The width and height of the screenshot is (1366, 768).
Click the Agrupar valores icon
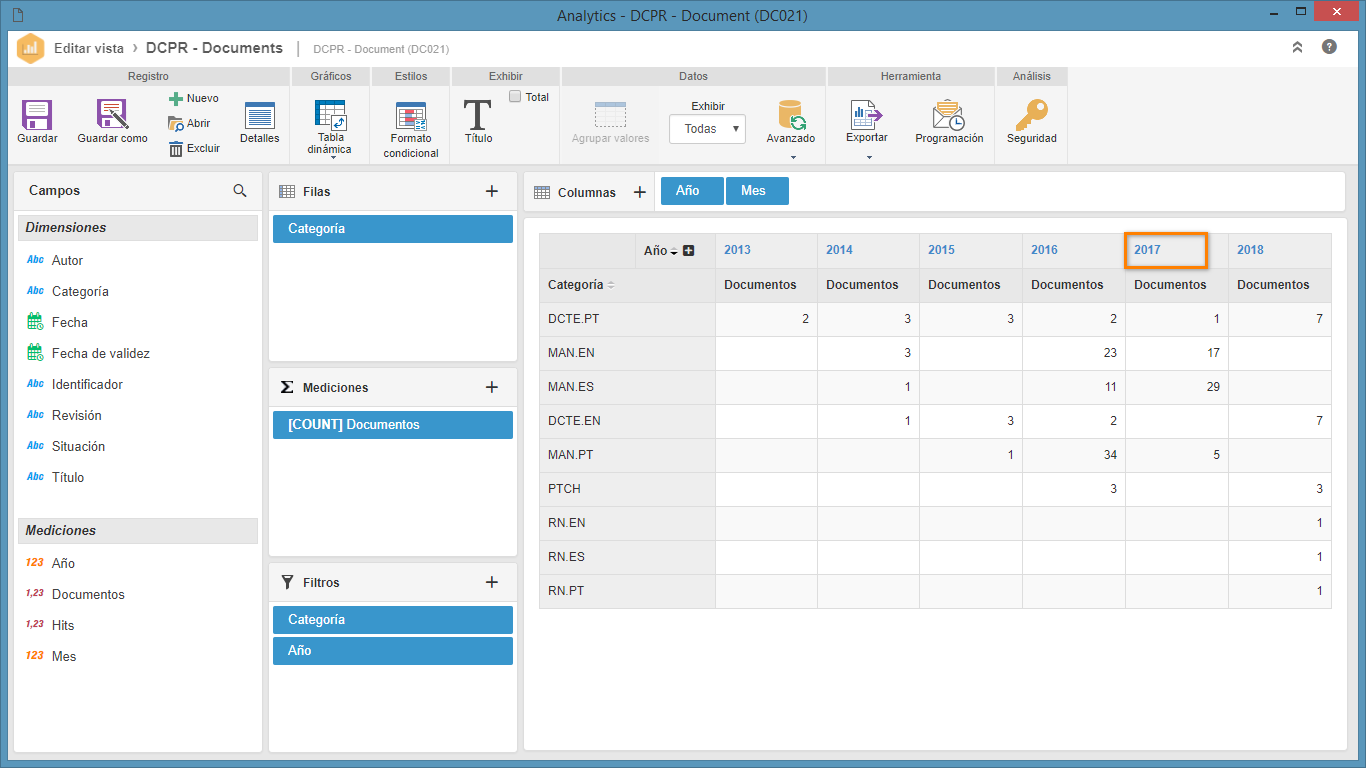tap(610, 115)
